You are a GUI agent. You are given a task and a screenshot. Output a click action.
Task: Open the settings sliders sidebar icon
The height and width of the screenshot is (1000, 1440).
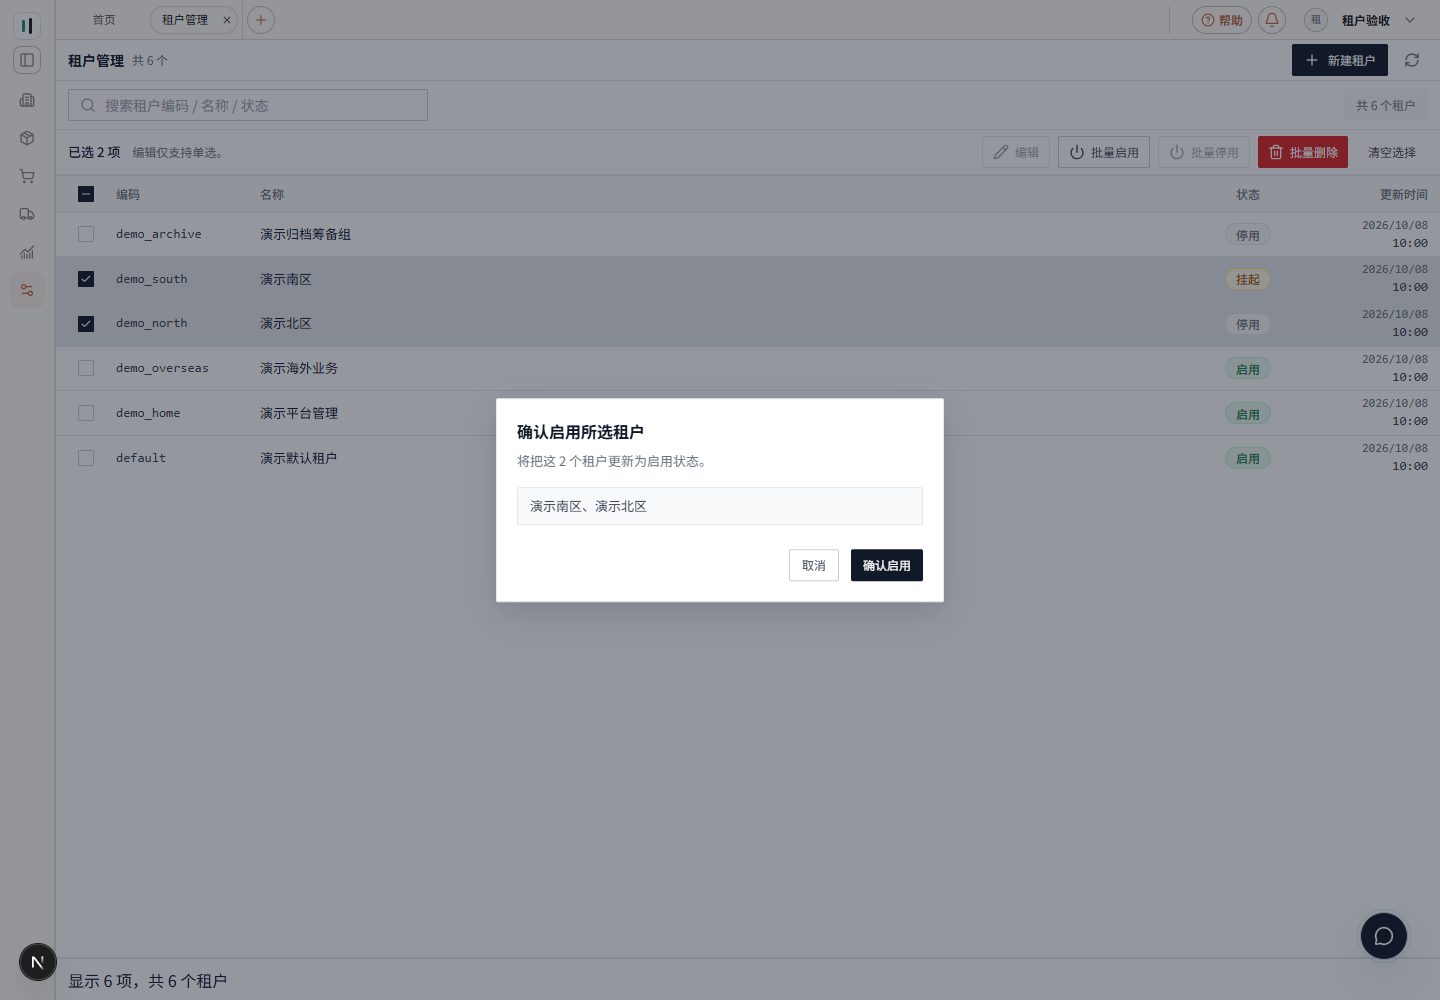(27, 290)
